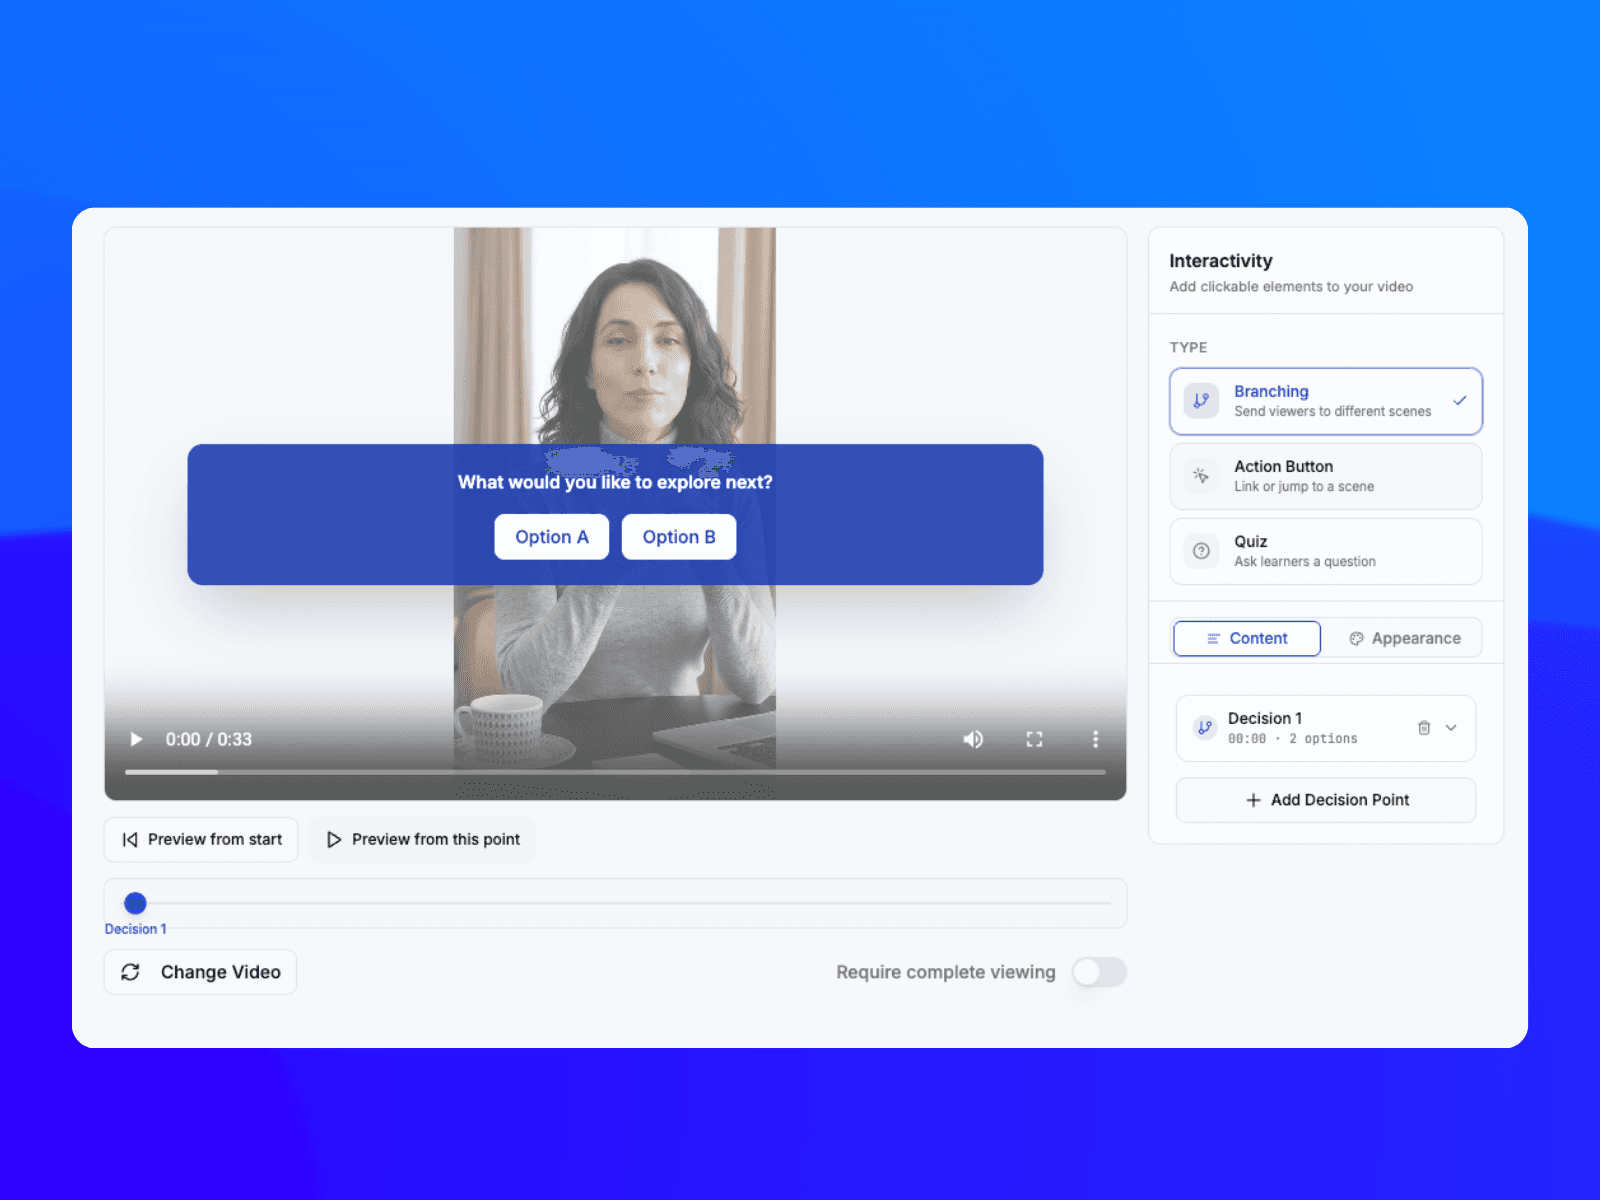Select the Branching interactivity type
The height and width of the screenshot is (1200, 1600).
tap(1326, 401)
